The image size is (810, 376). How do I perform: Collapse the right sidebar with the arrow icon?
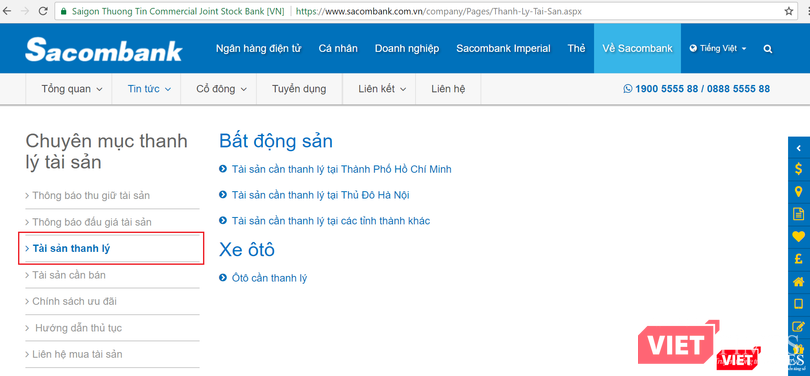(799, 148)
